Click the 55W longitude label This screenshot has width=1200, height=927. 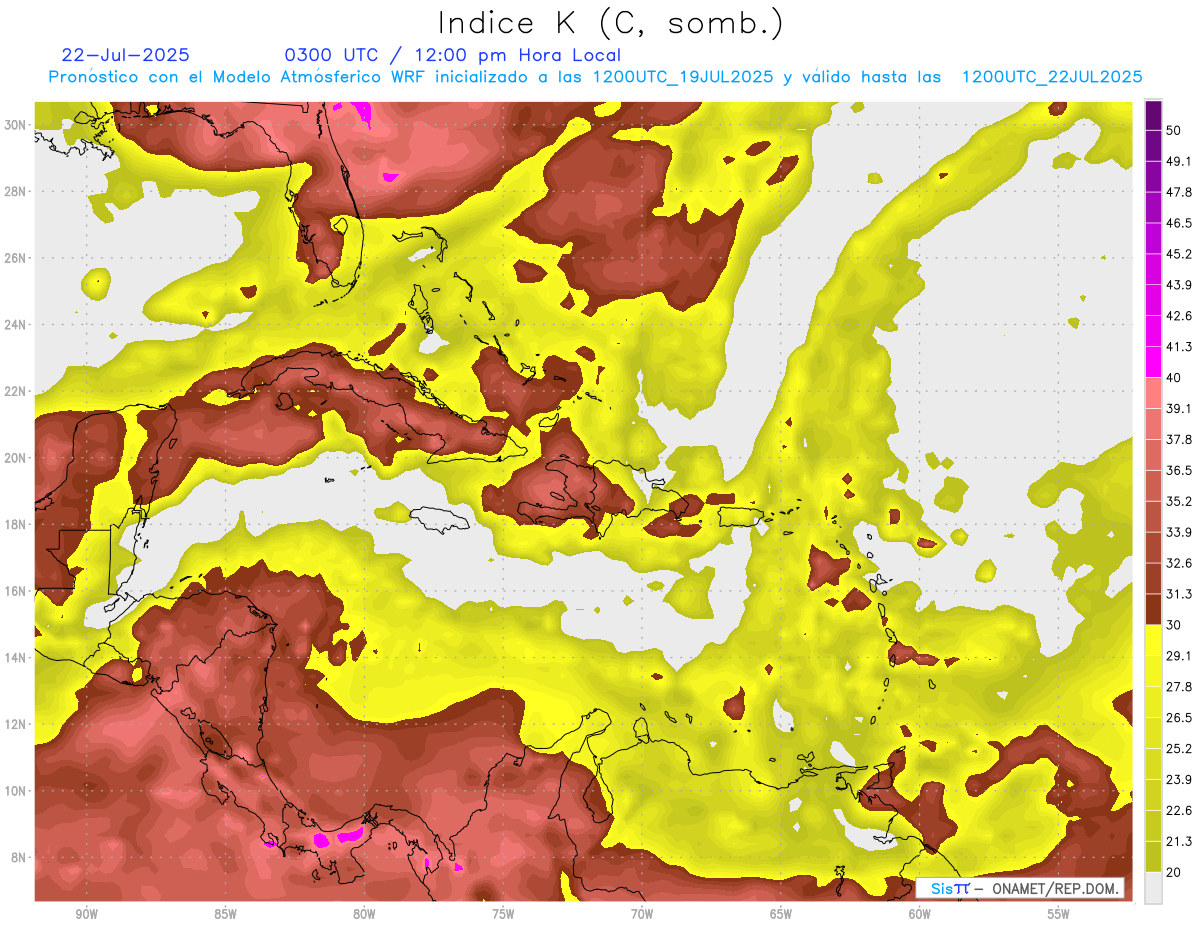1059,914
